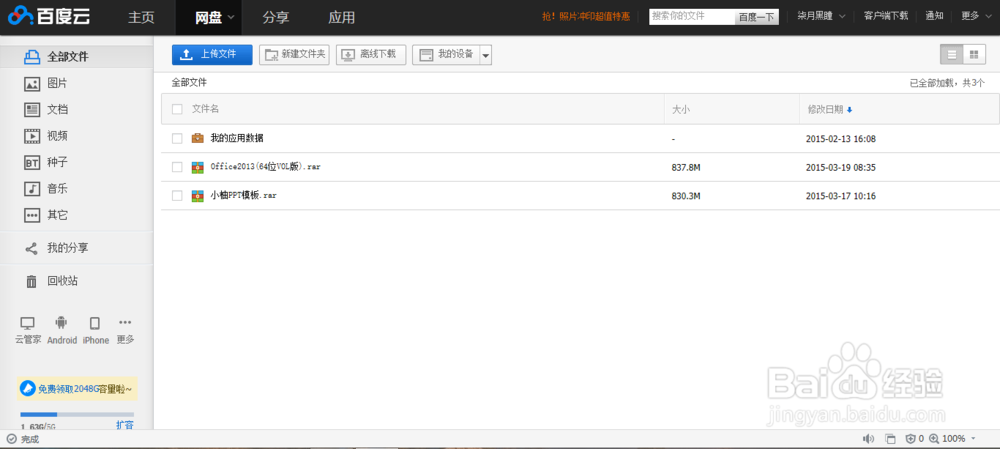This screenshot has height=449, width=1000.
Task: Click the 全部文件 breadcrumb path
Action: (x=189, y=82)
